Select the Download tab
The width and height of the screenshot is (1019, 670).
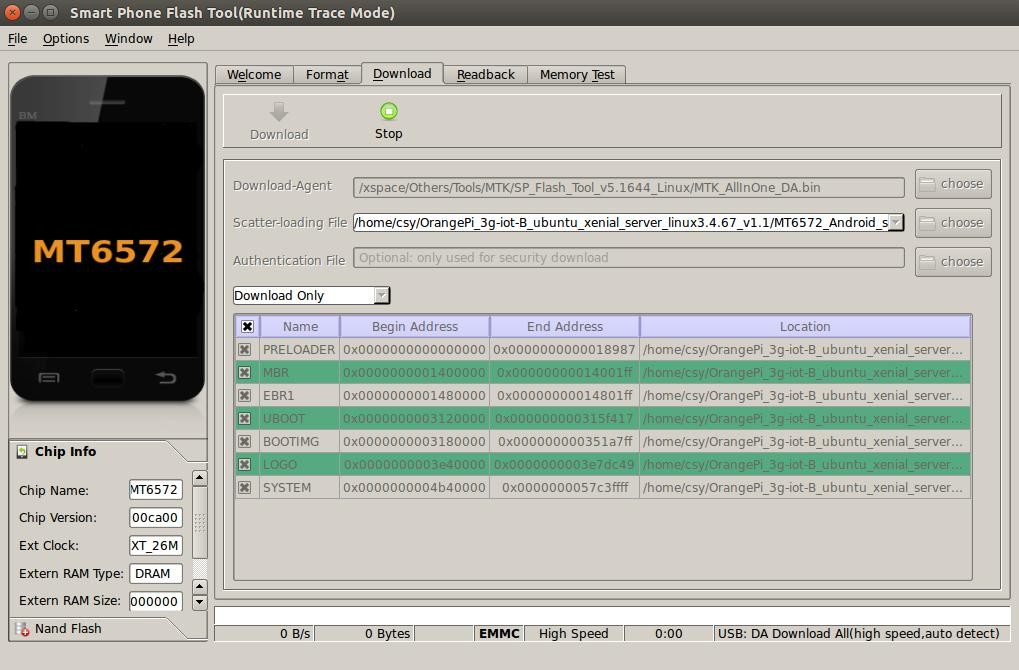tap(402, 73)
